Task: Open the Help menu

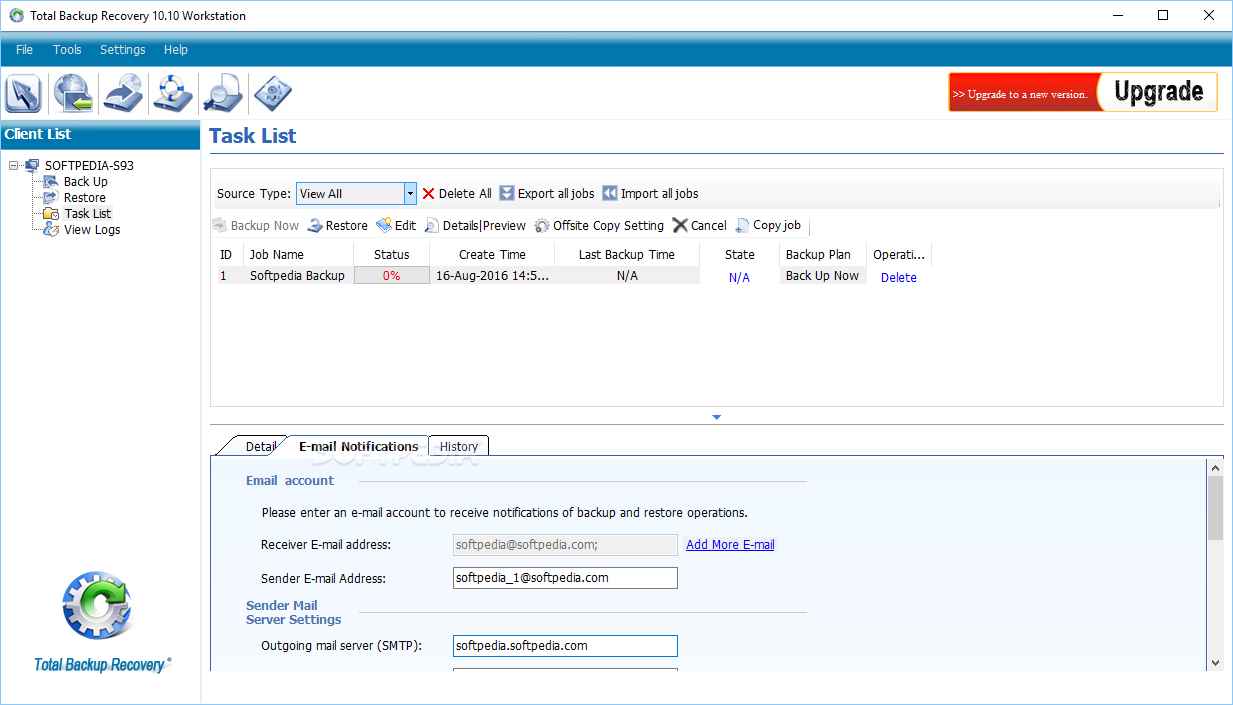Action: (176, 50)
